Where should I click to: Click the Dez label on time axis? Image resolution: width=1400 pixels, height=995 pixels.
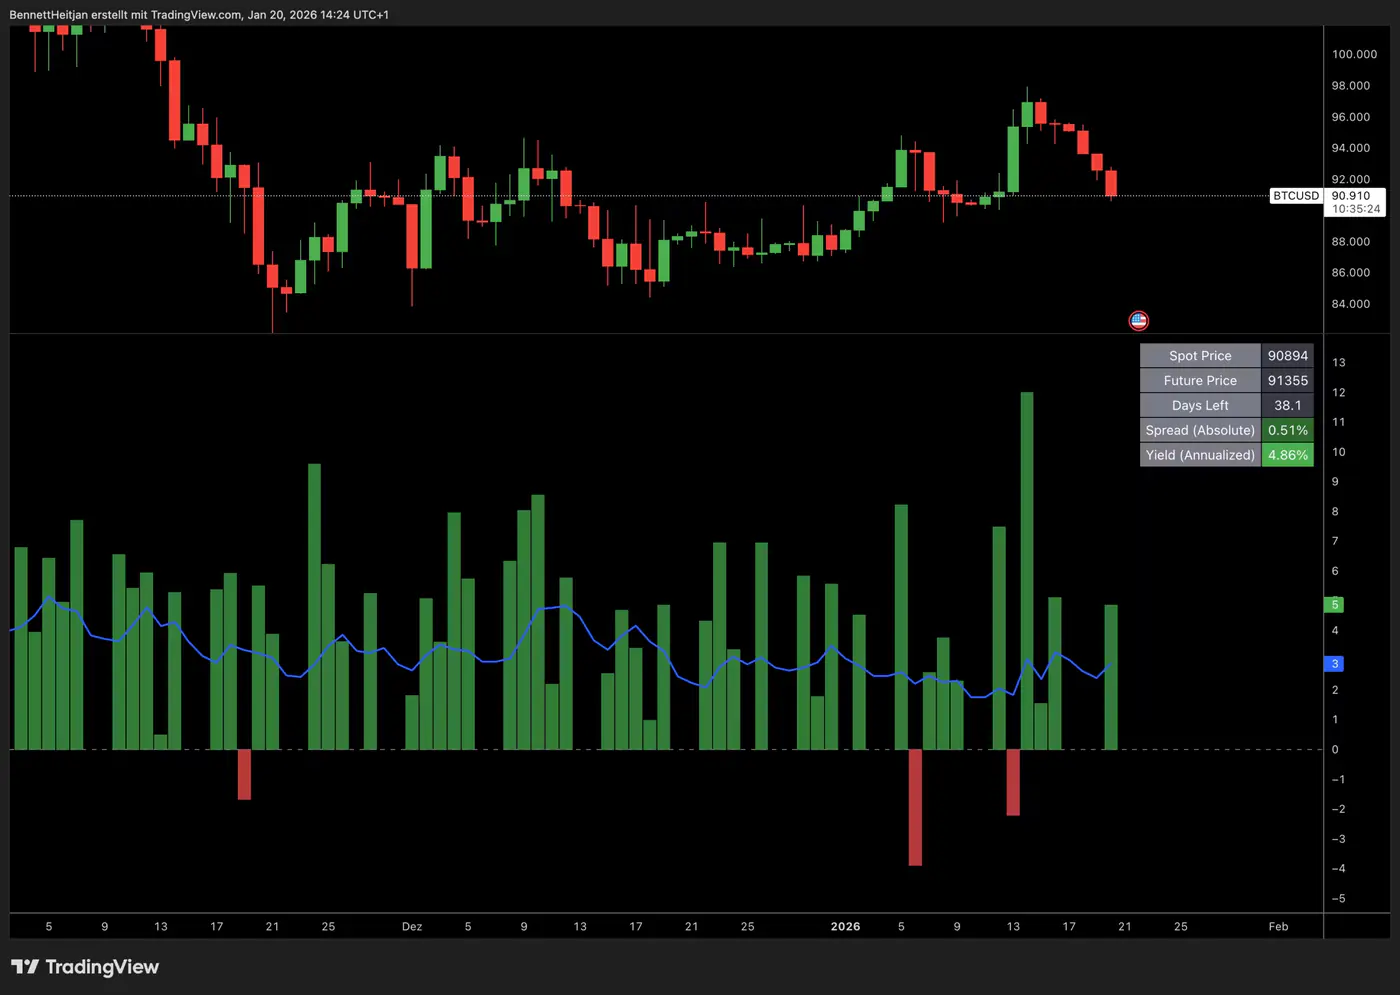[412, 927]
